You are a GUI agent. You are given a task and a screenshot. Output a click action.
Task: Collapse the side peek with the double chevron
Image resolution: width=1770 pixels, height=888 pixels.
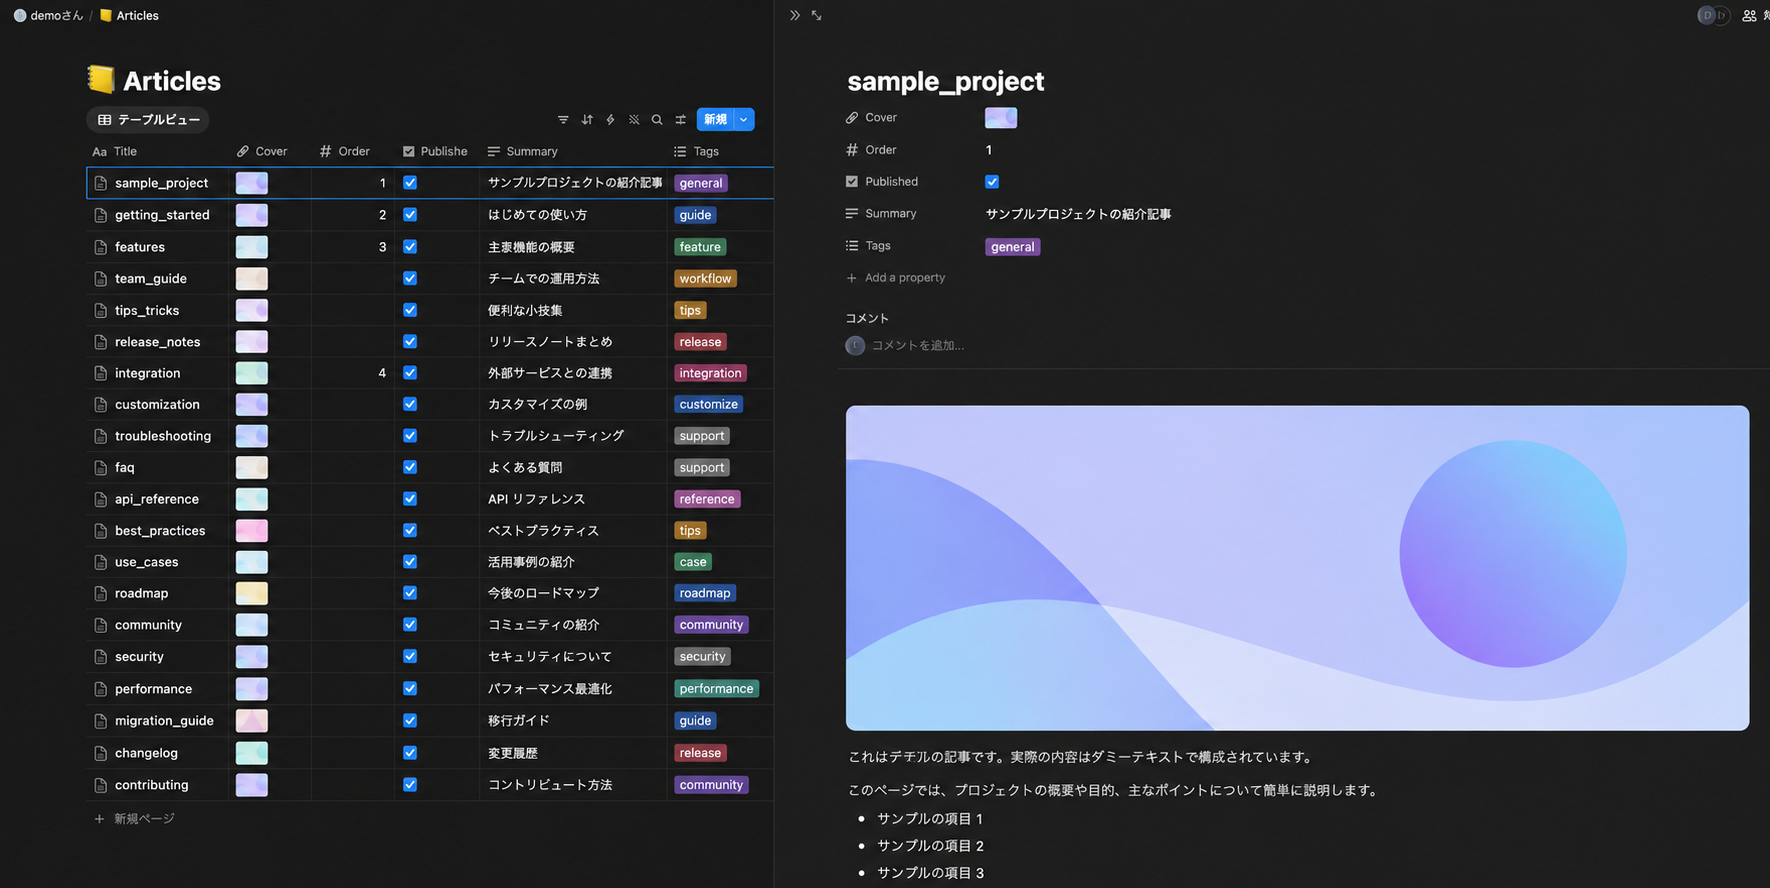795,15
